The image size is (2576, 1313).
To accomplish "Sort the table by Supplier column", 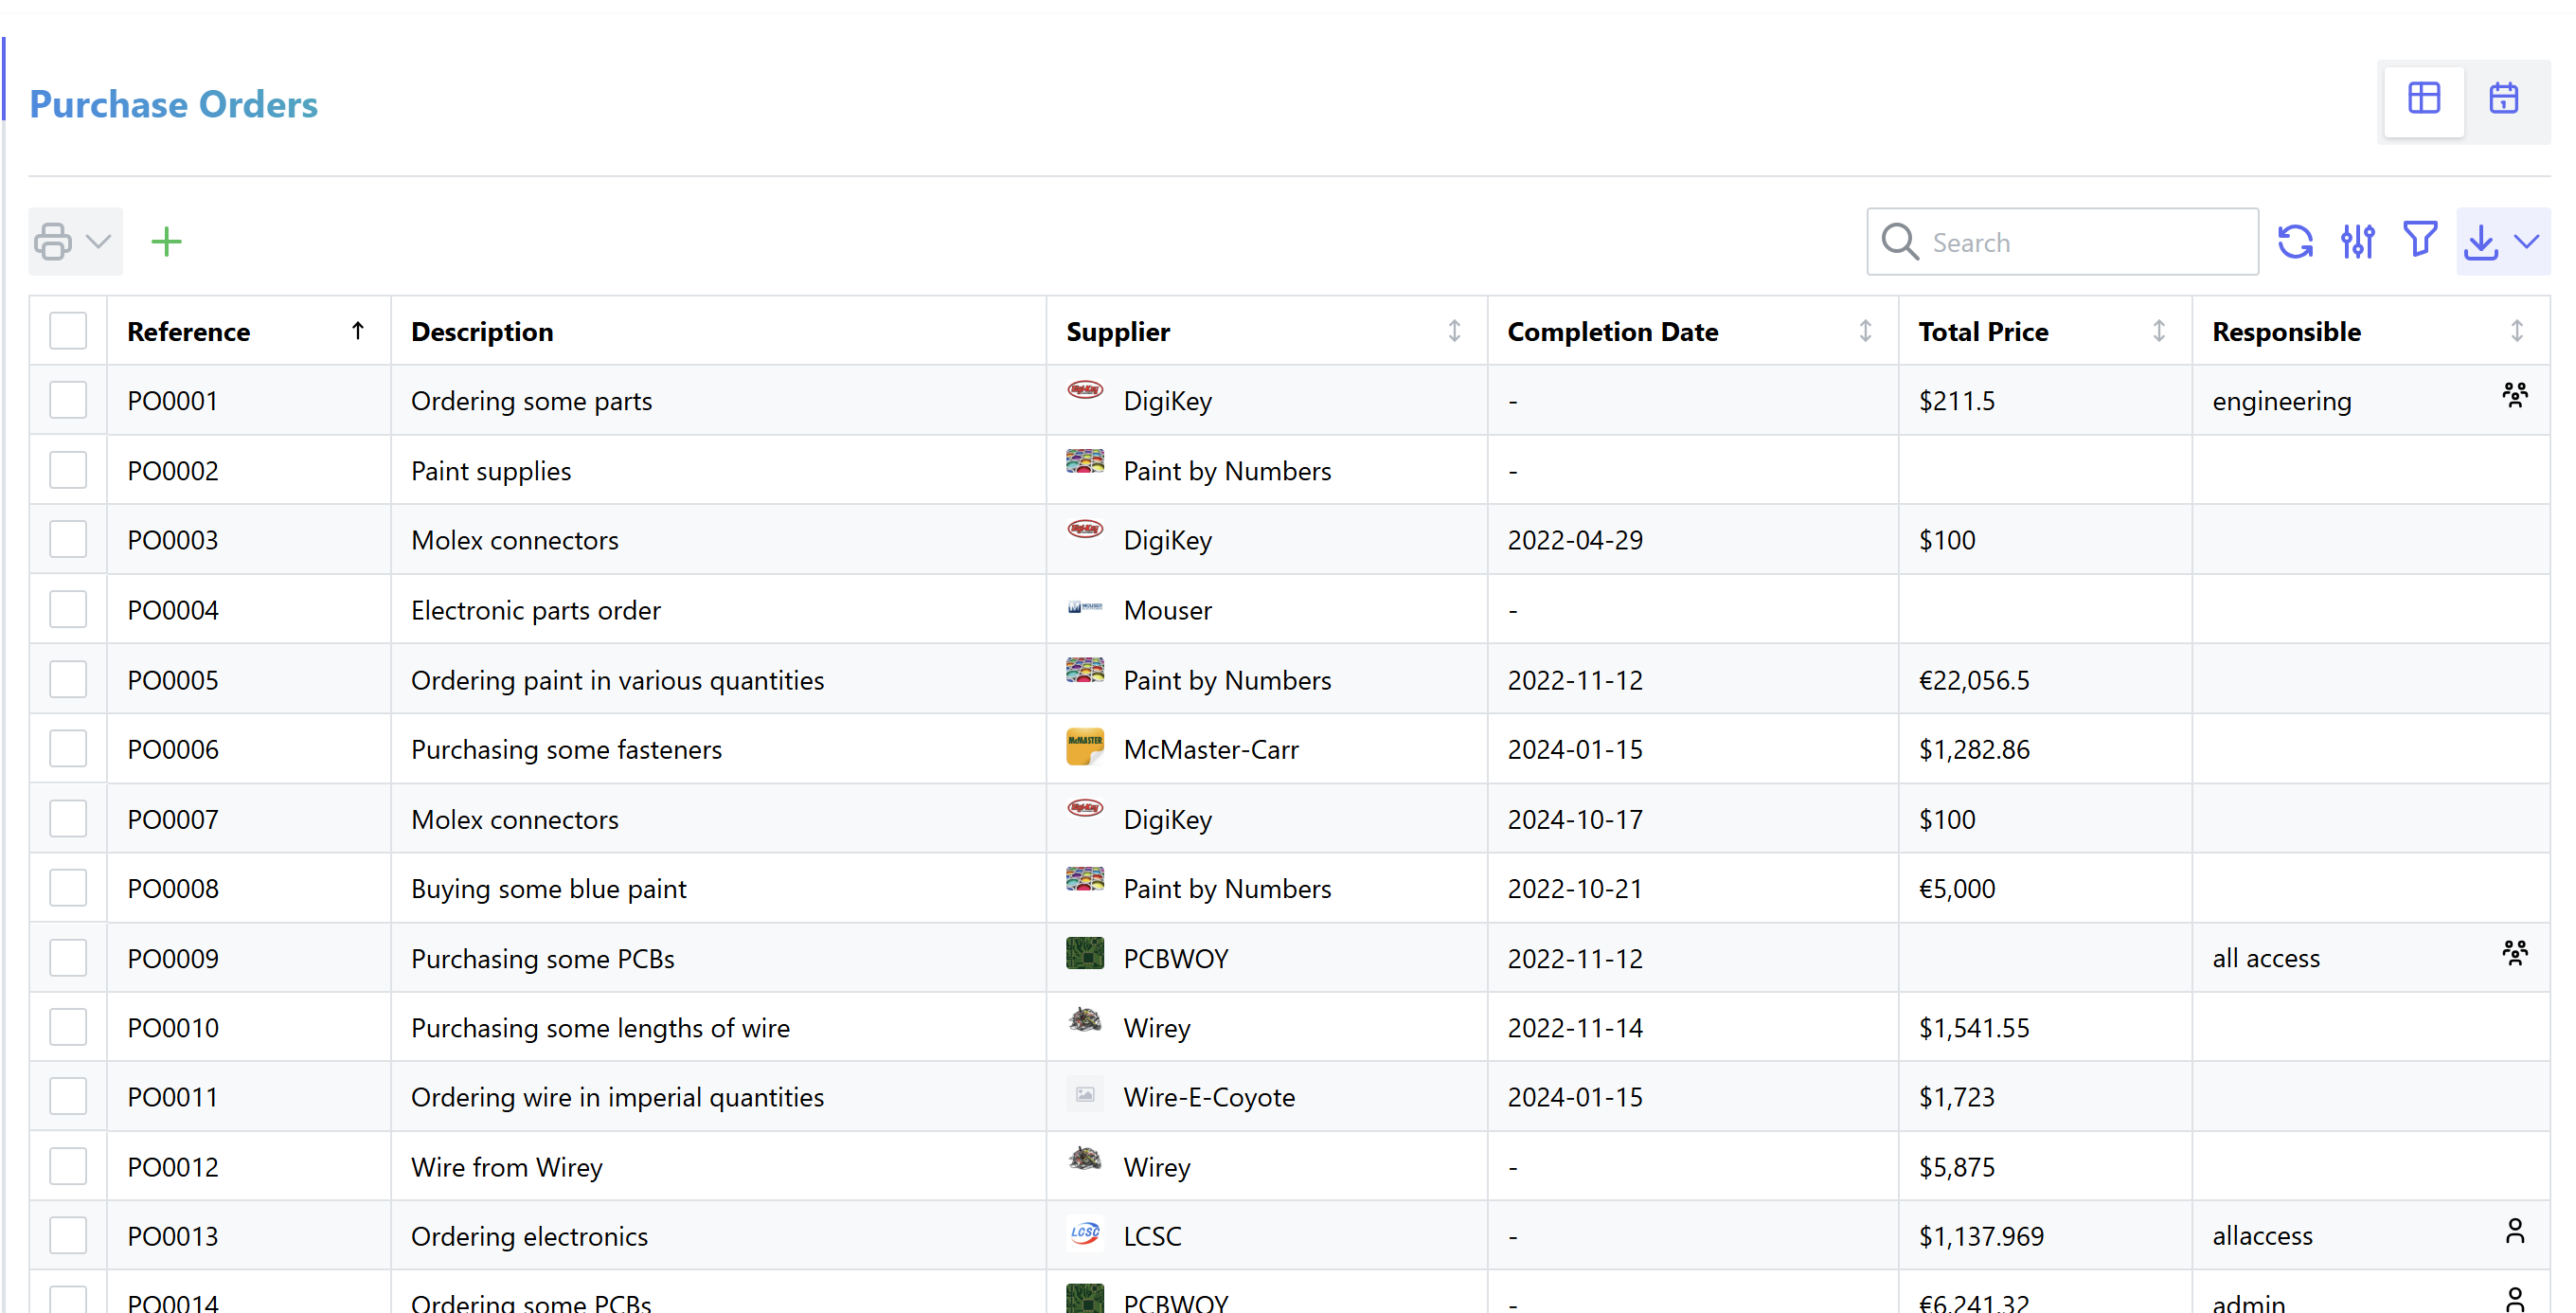I will tap(1455, 330).
